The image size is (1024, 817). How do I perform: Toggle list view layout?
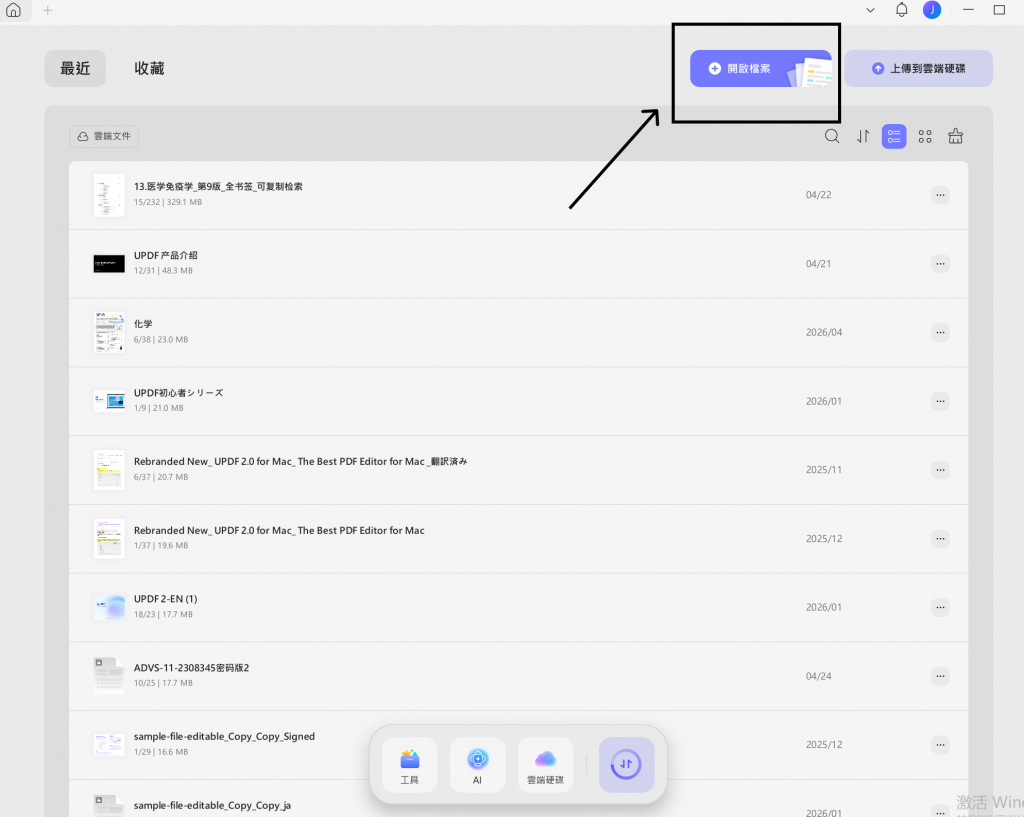(x=894, y=136)
